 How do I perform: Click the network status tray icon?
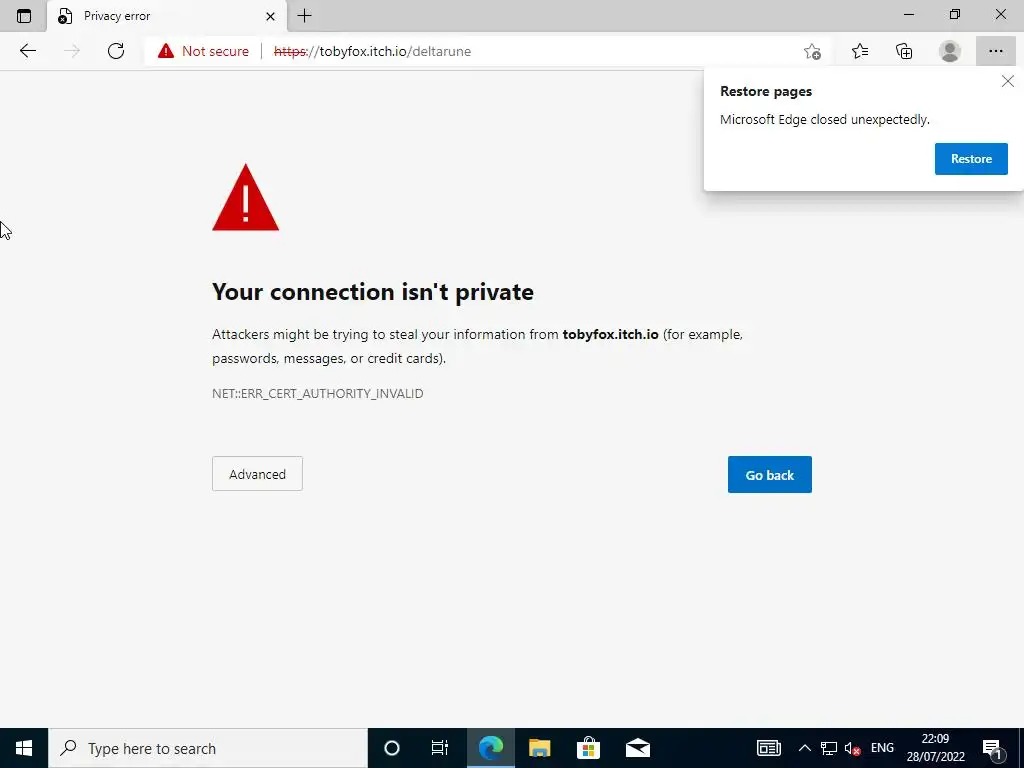pyautogui.click(x=829, y=748)
